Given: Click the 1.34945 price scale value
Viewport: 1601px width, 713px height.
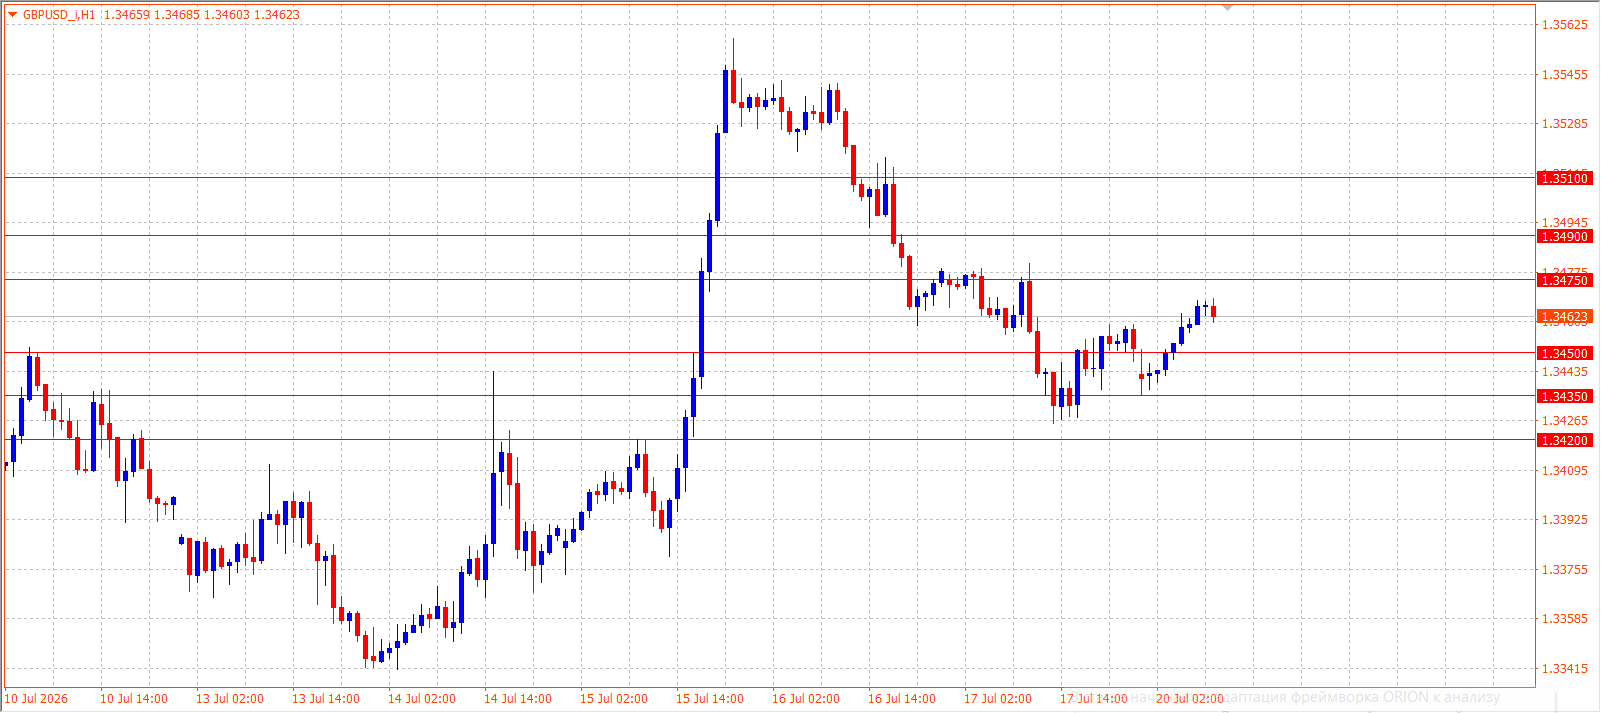Looking at the screenshot, I should tap(1565, 223).
